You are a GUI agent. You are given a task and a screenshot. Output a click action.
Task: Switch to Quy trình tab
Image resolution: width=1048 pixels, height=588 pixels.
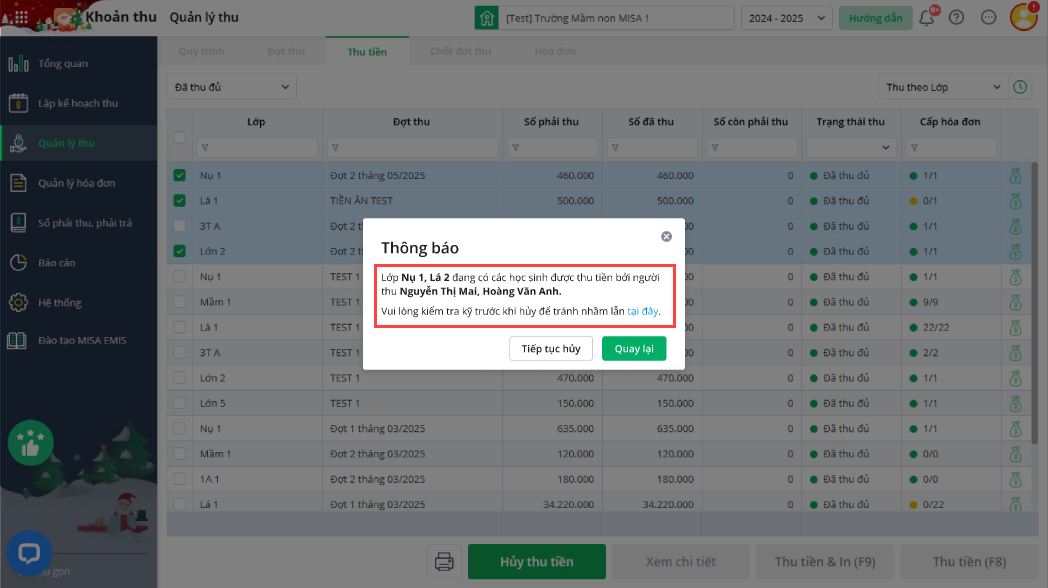(x=201, y=51)
